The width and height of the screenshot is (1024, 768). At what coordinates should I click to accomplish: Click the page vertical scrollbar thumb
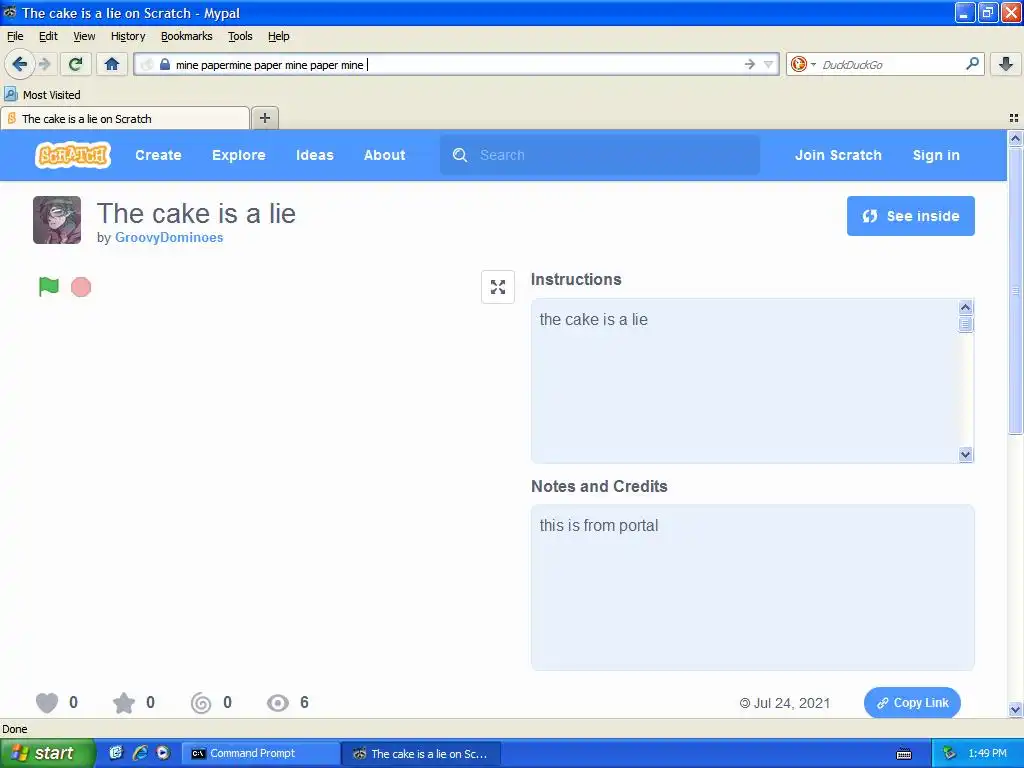click(1015, 291)
